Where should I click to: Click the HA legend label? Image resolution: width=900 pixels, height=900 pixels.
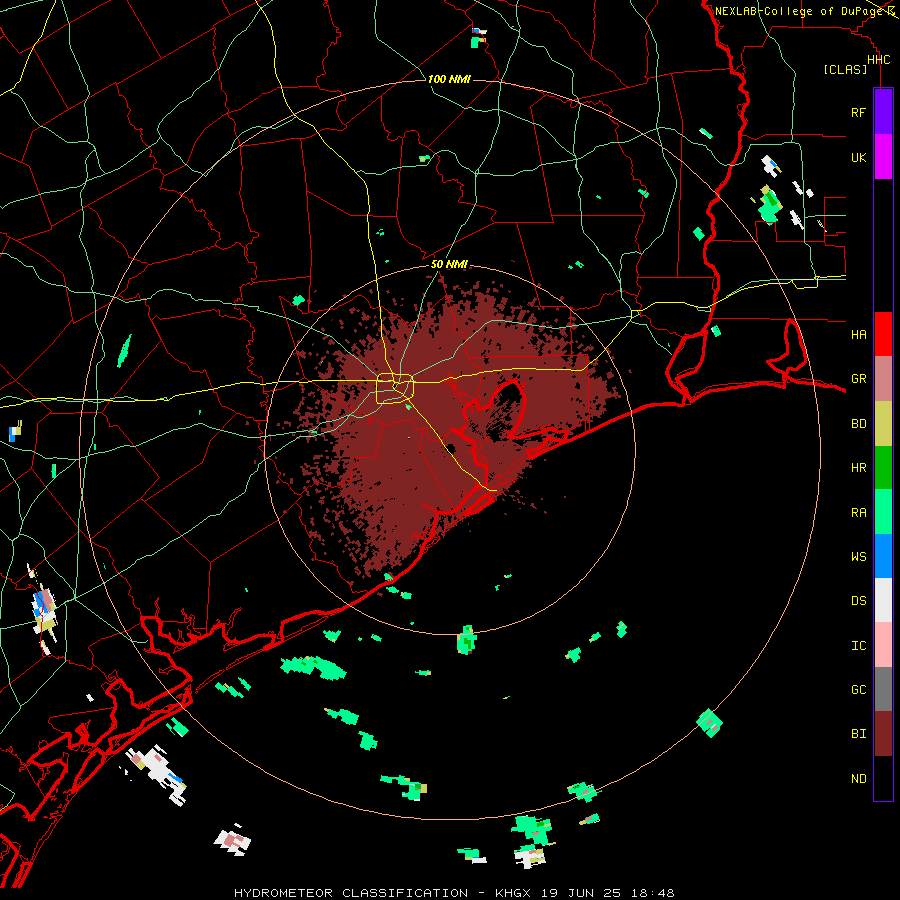tap(858, 335)
